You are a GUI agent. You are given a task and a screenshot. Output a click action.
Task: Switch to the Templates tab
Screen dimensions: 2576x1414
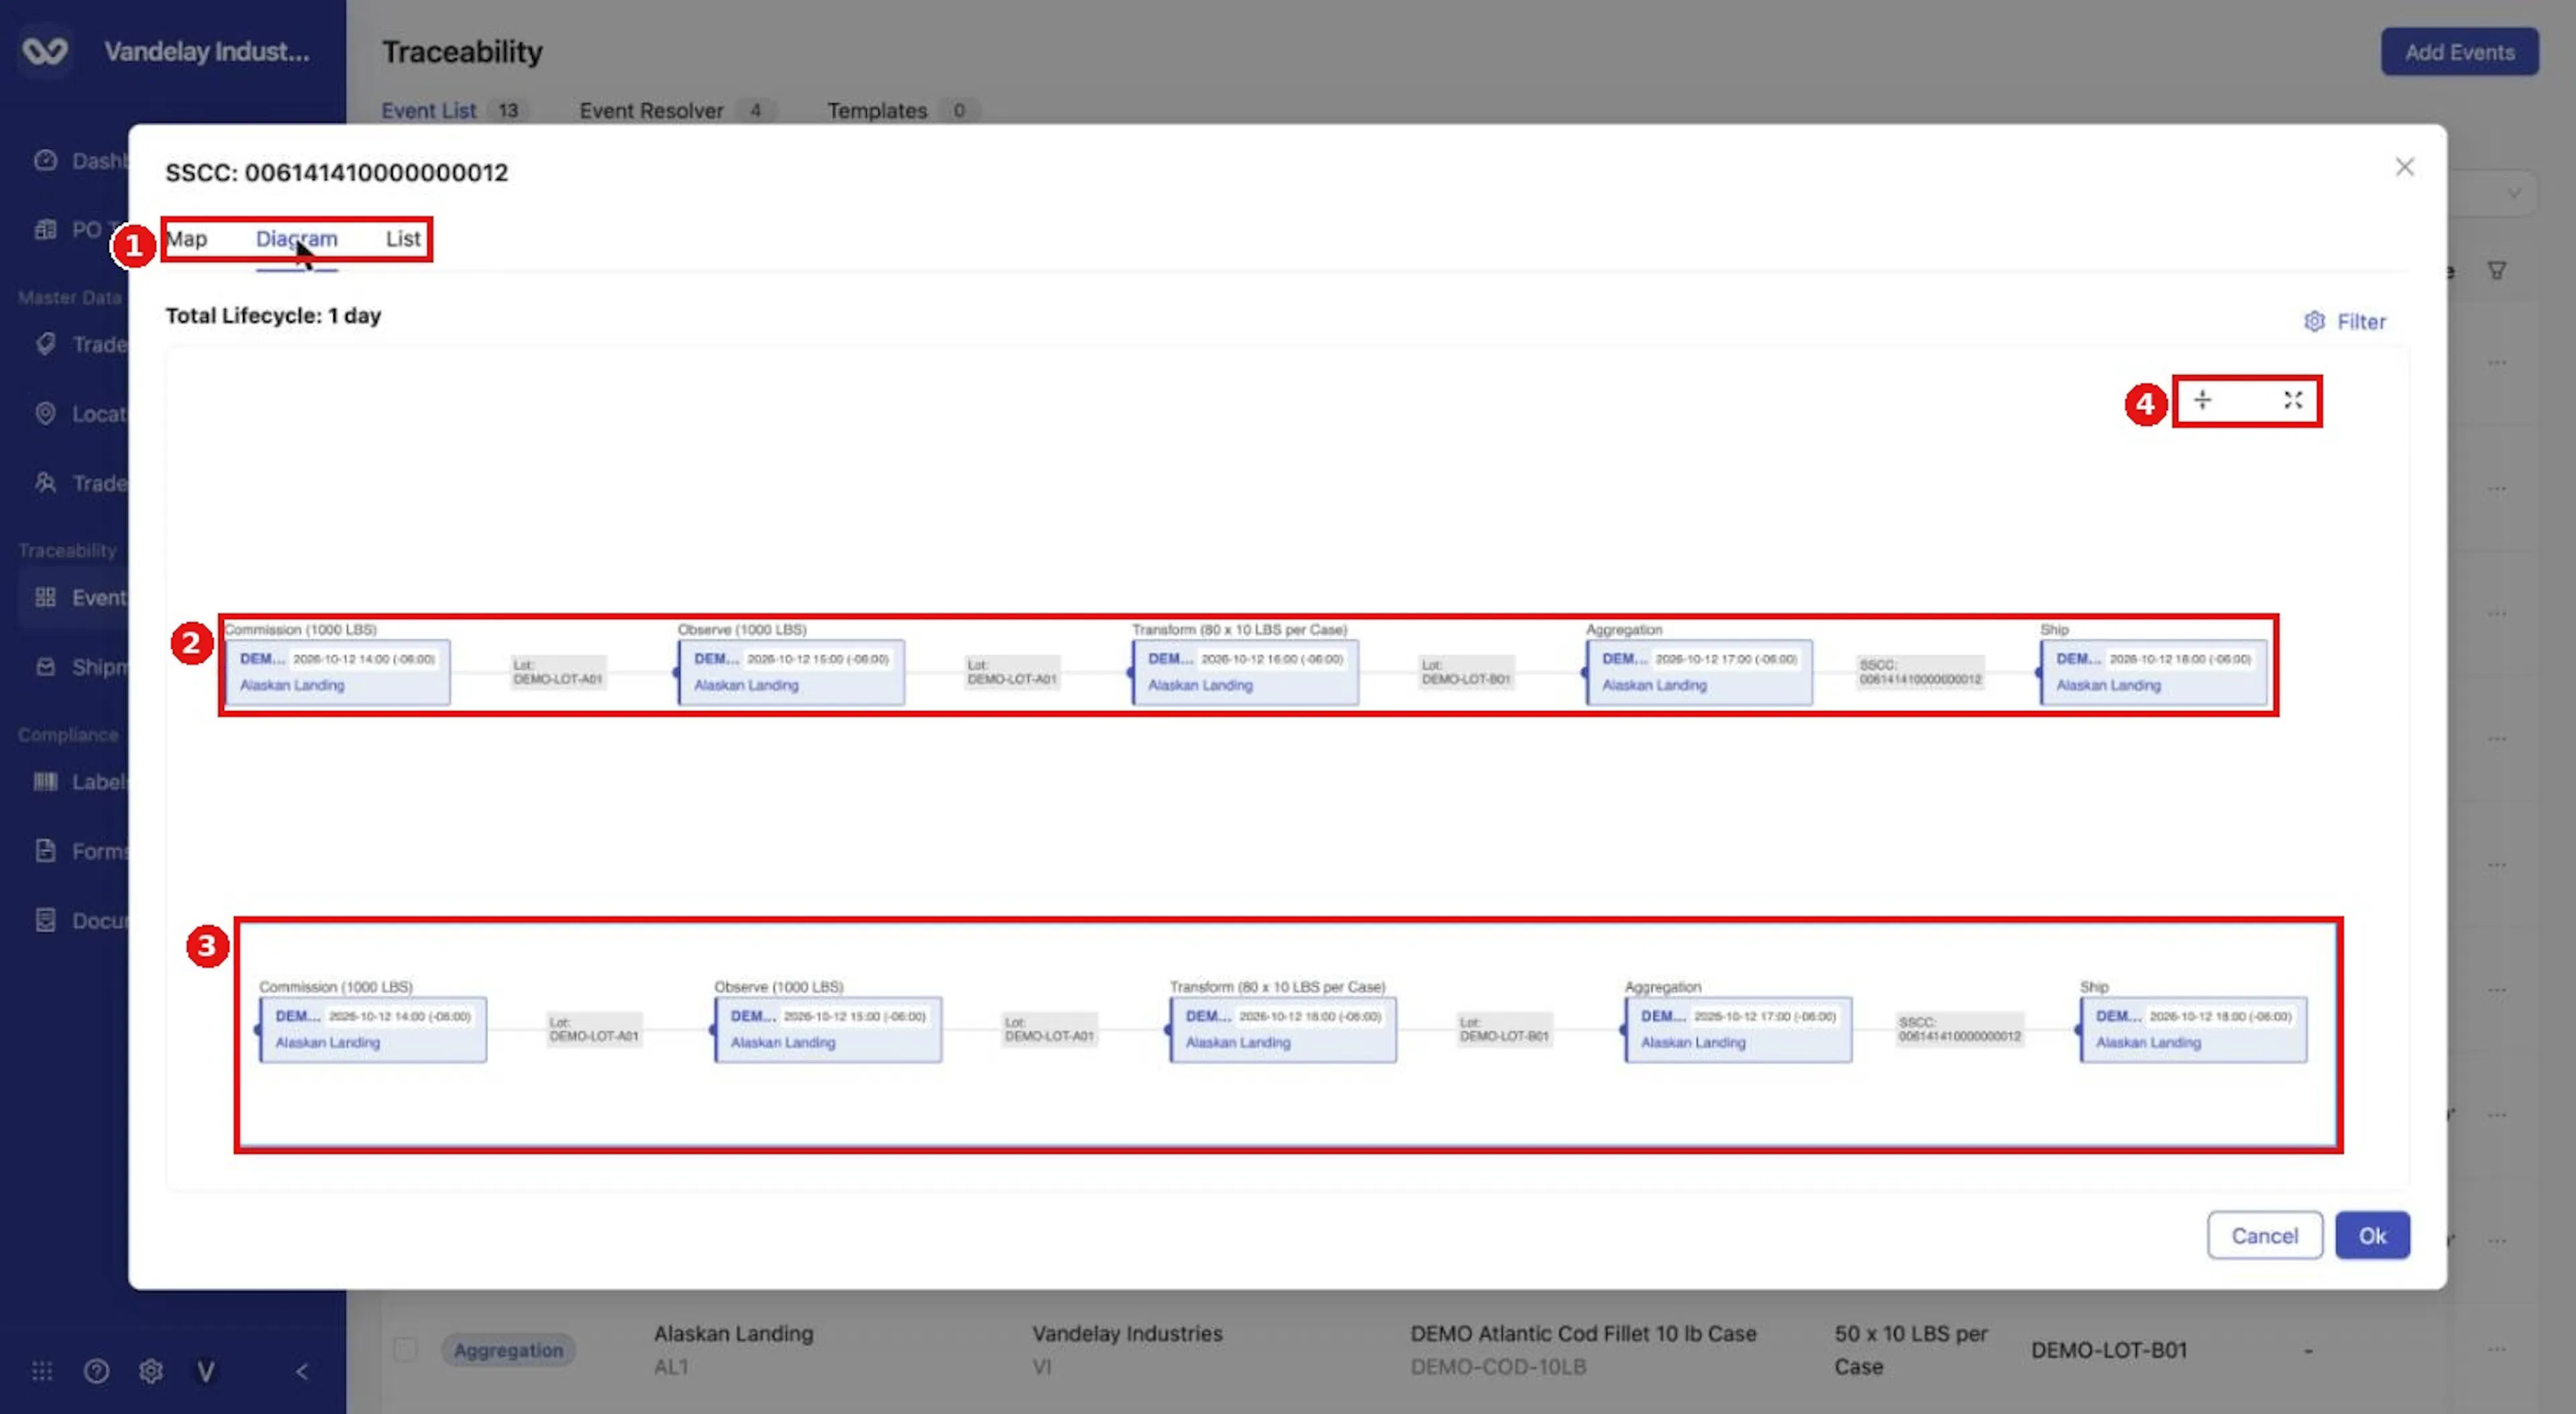click(x=876, y=110)
